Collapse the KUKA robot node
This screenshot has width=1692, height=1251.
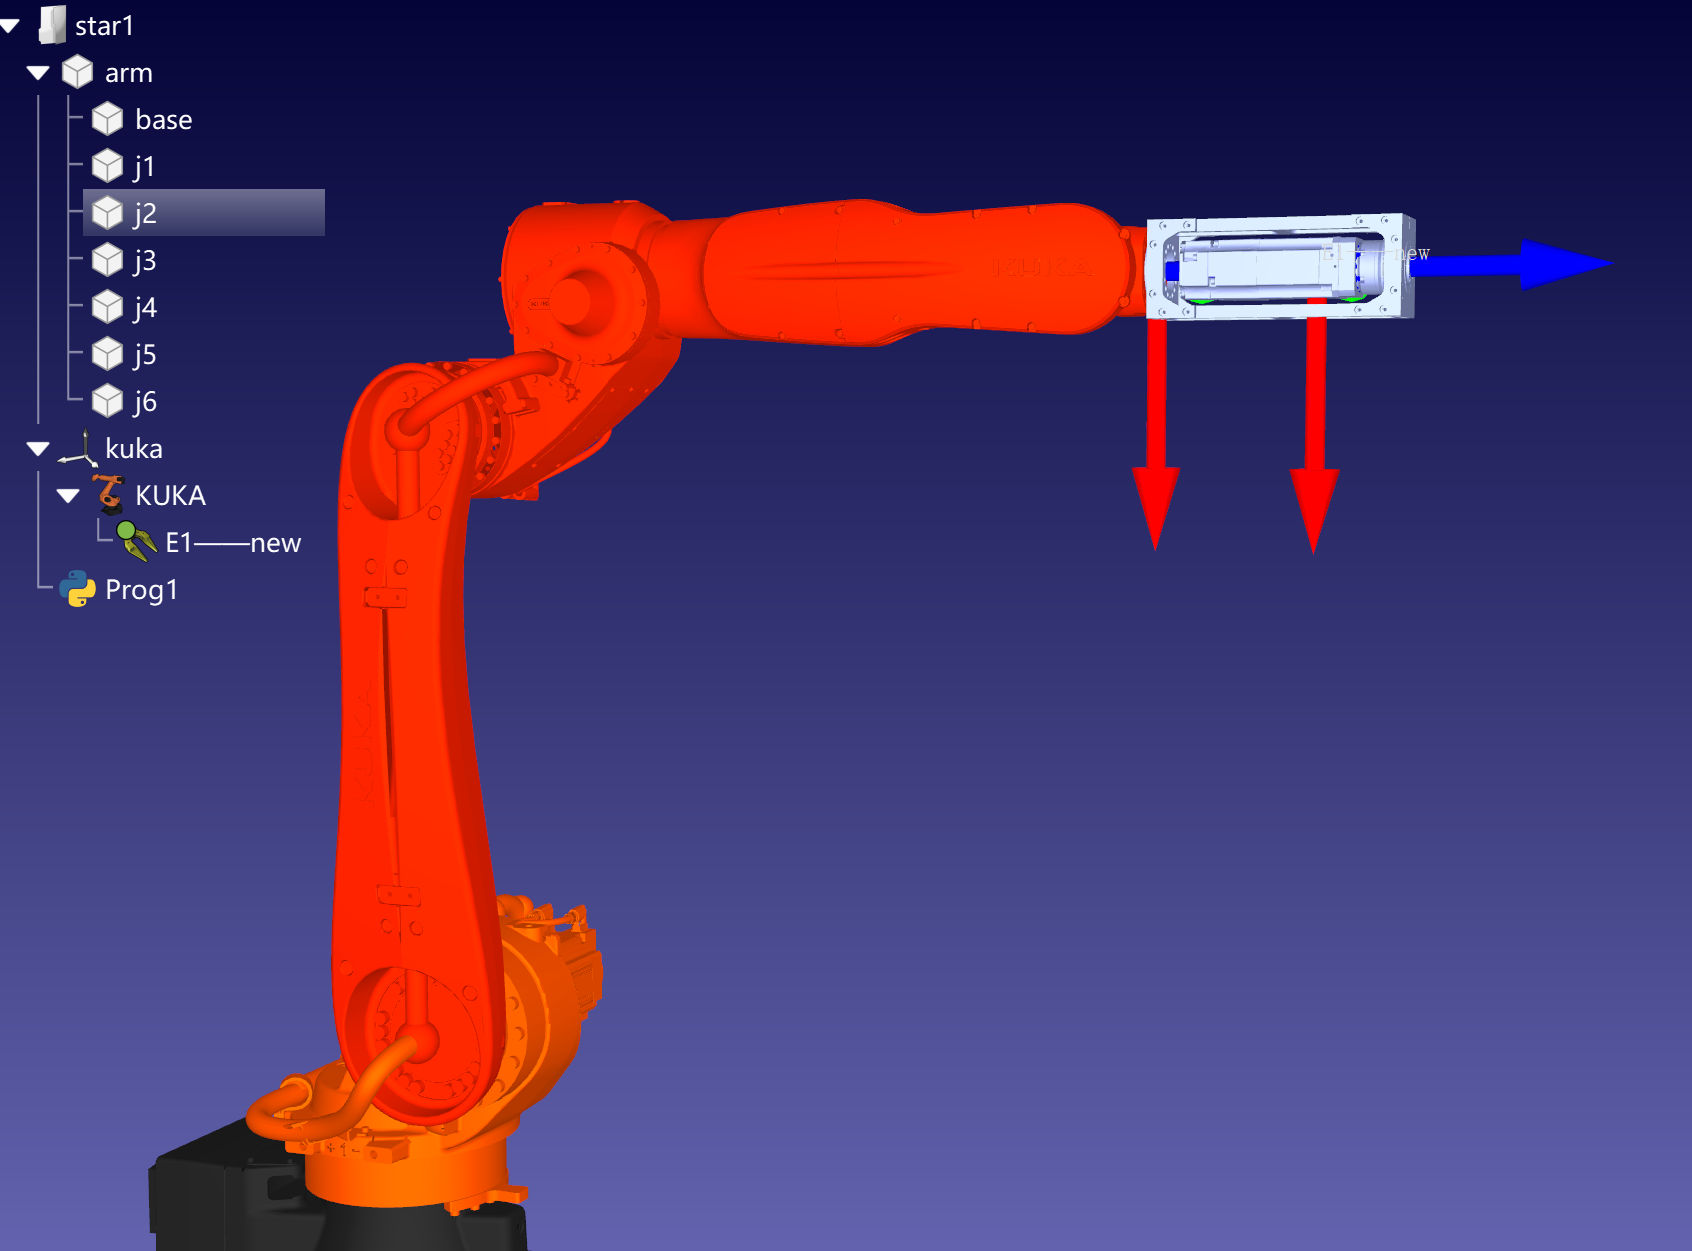(x=68, y=496)
